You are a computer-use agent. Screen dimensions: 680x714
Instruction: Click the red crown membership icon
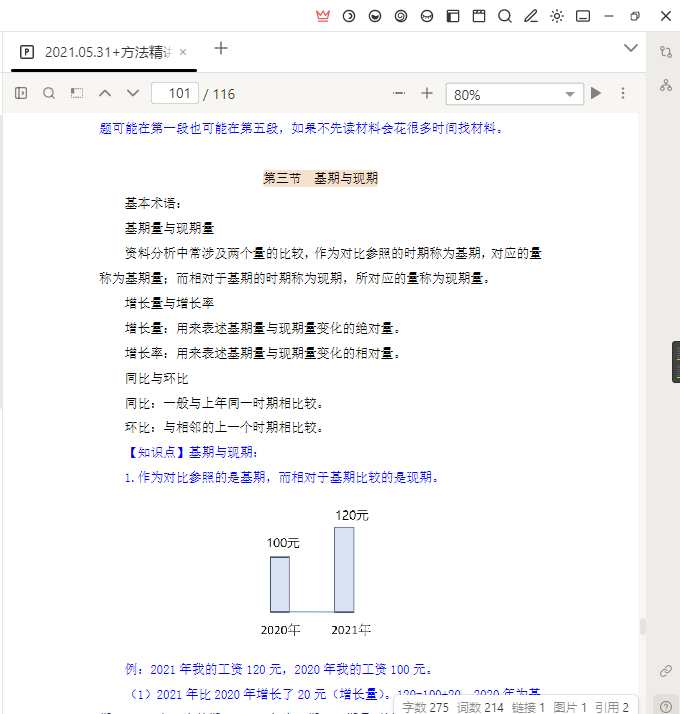pos(322,16)
